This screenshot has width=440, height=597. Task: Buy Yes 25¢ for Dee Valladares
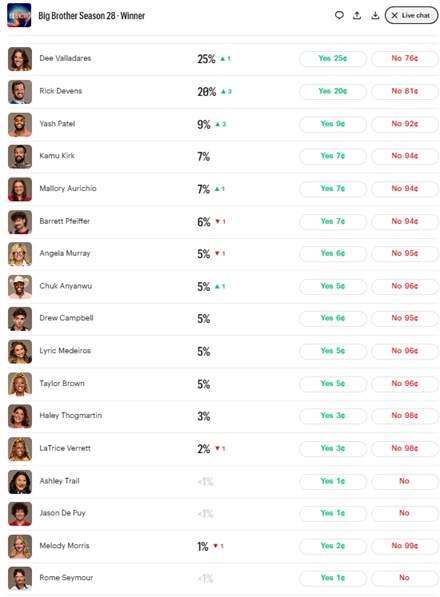pyautogui.click(x=333, y=59)
